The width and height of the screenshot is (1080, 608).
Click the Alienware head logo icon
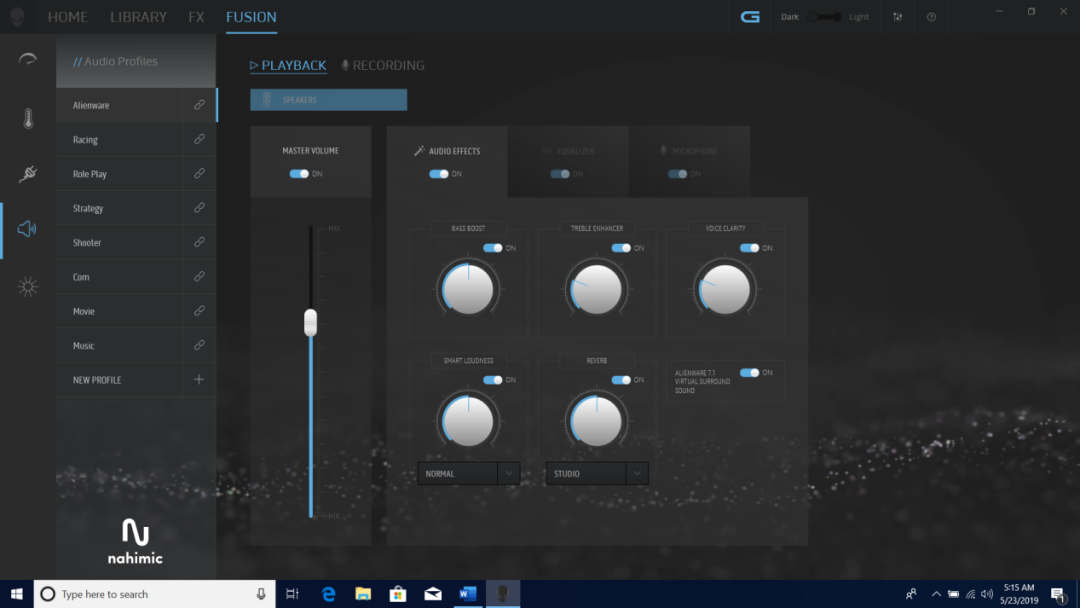(x=17, y=17)
